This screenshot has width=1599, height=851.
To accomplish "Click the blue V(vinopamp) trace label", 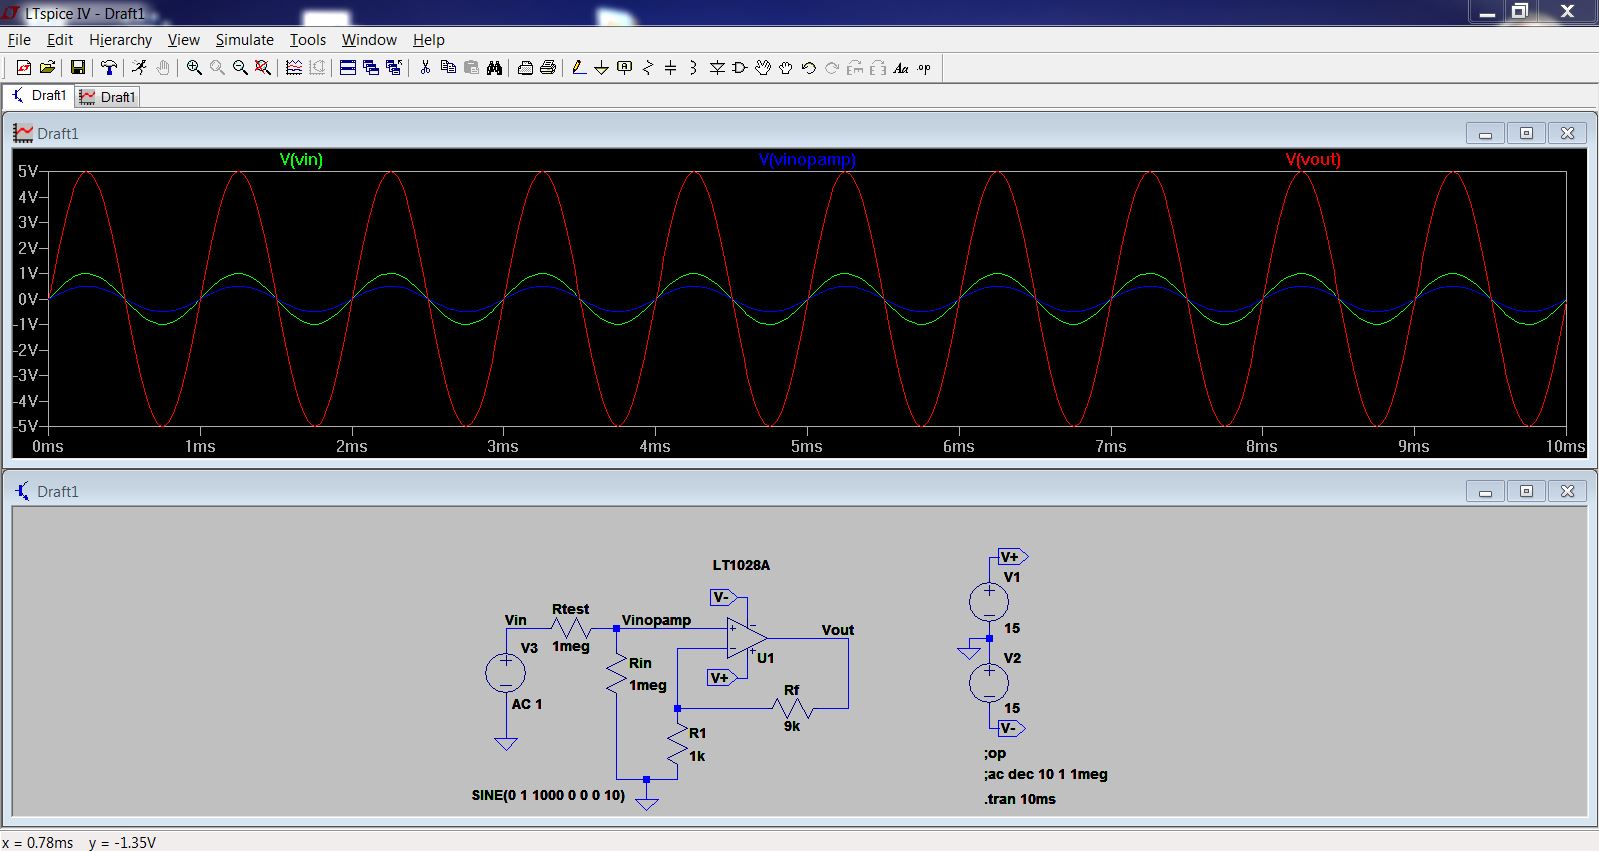I will tap(807, 159).
